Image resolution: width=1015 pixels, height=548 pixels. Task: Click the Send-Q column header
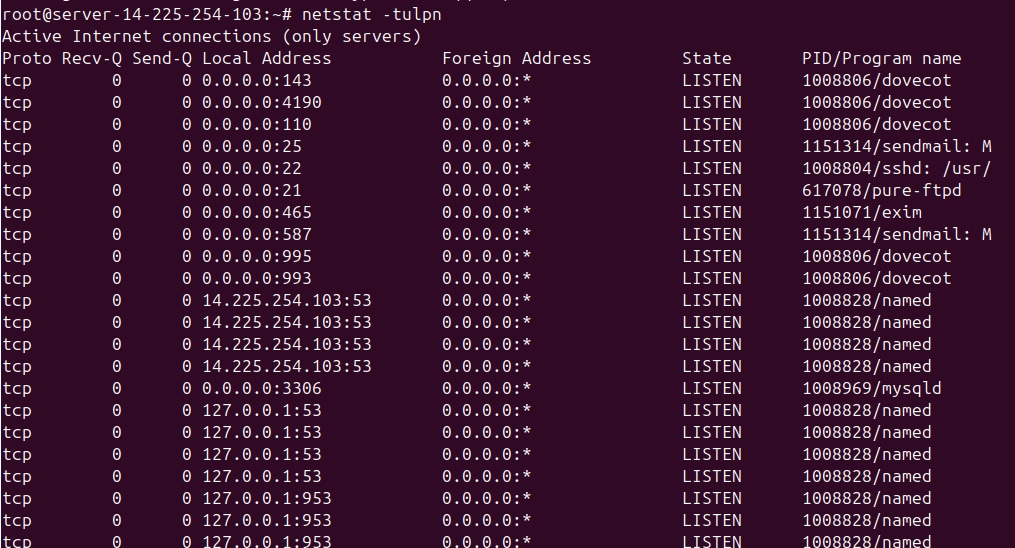161,58
